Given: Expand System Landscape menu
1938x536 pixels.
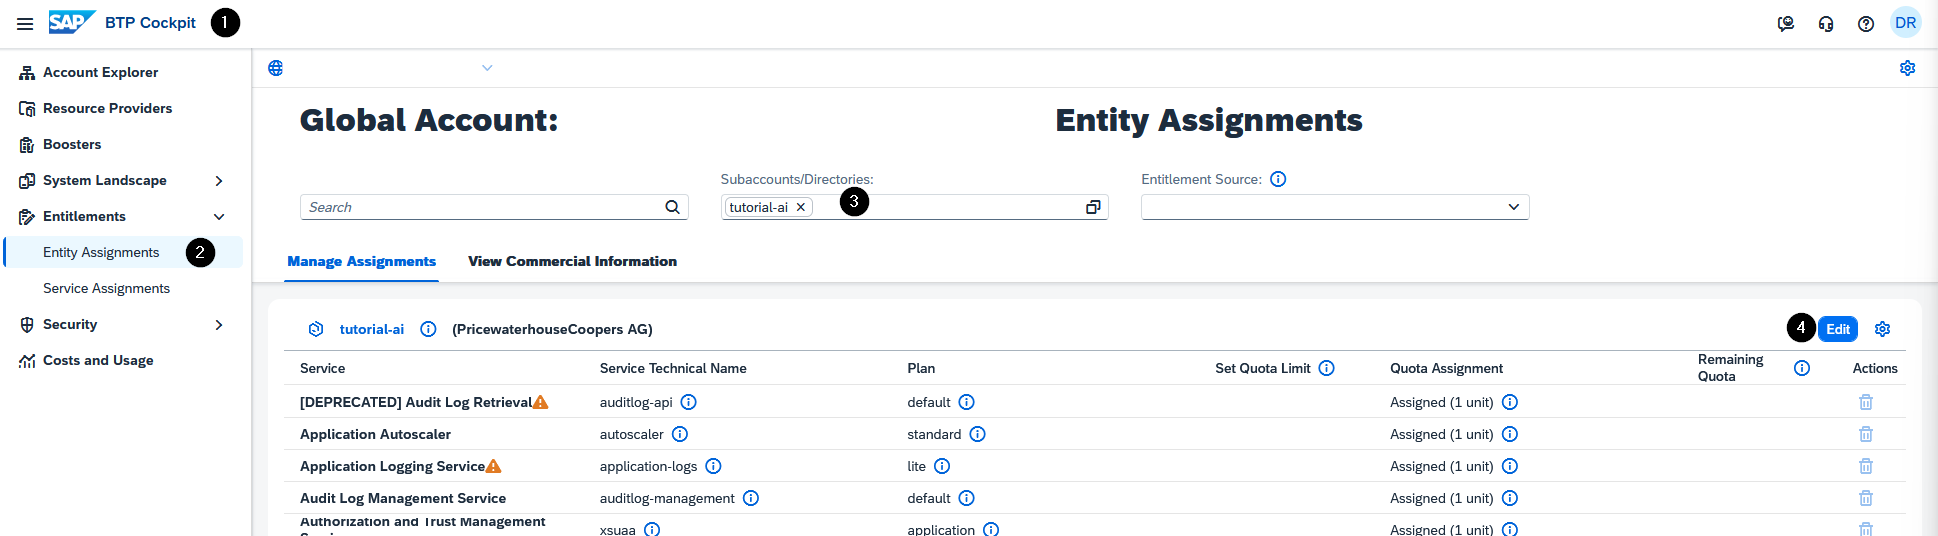Looking at the screenshot, I should pos(219,181).
